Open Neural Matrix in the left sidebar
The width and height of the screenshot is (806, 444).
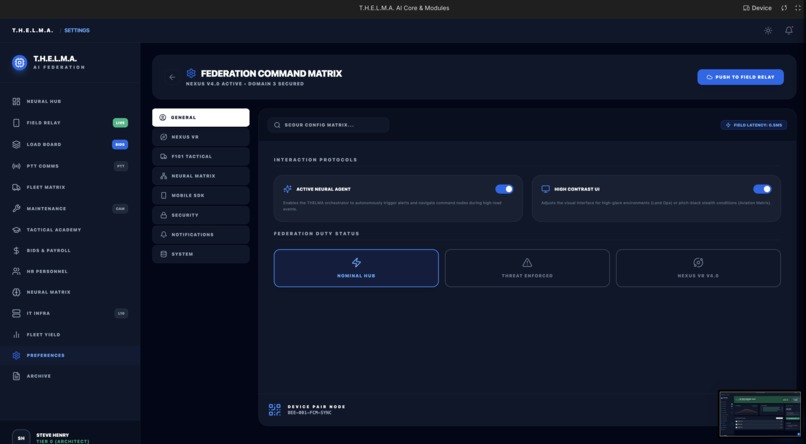(70, 292)
